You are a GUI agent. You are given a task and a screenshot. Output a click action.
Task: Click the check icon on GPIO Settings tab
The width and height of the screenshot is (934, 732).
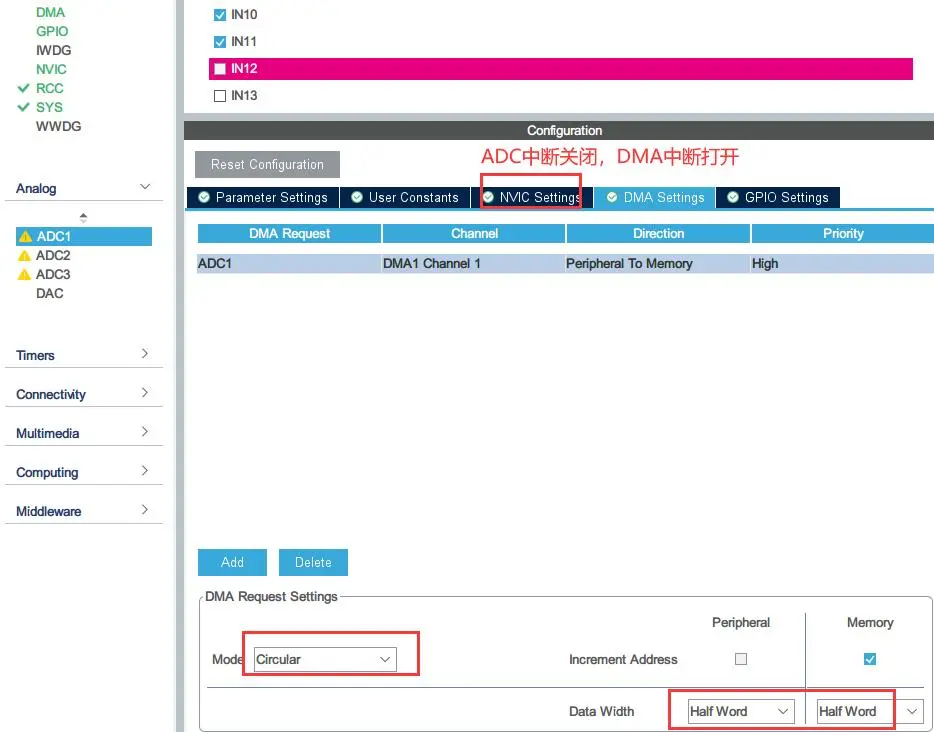(733, 197)
